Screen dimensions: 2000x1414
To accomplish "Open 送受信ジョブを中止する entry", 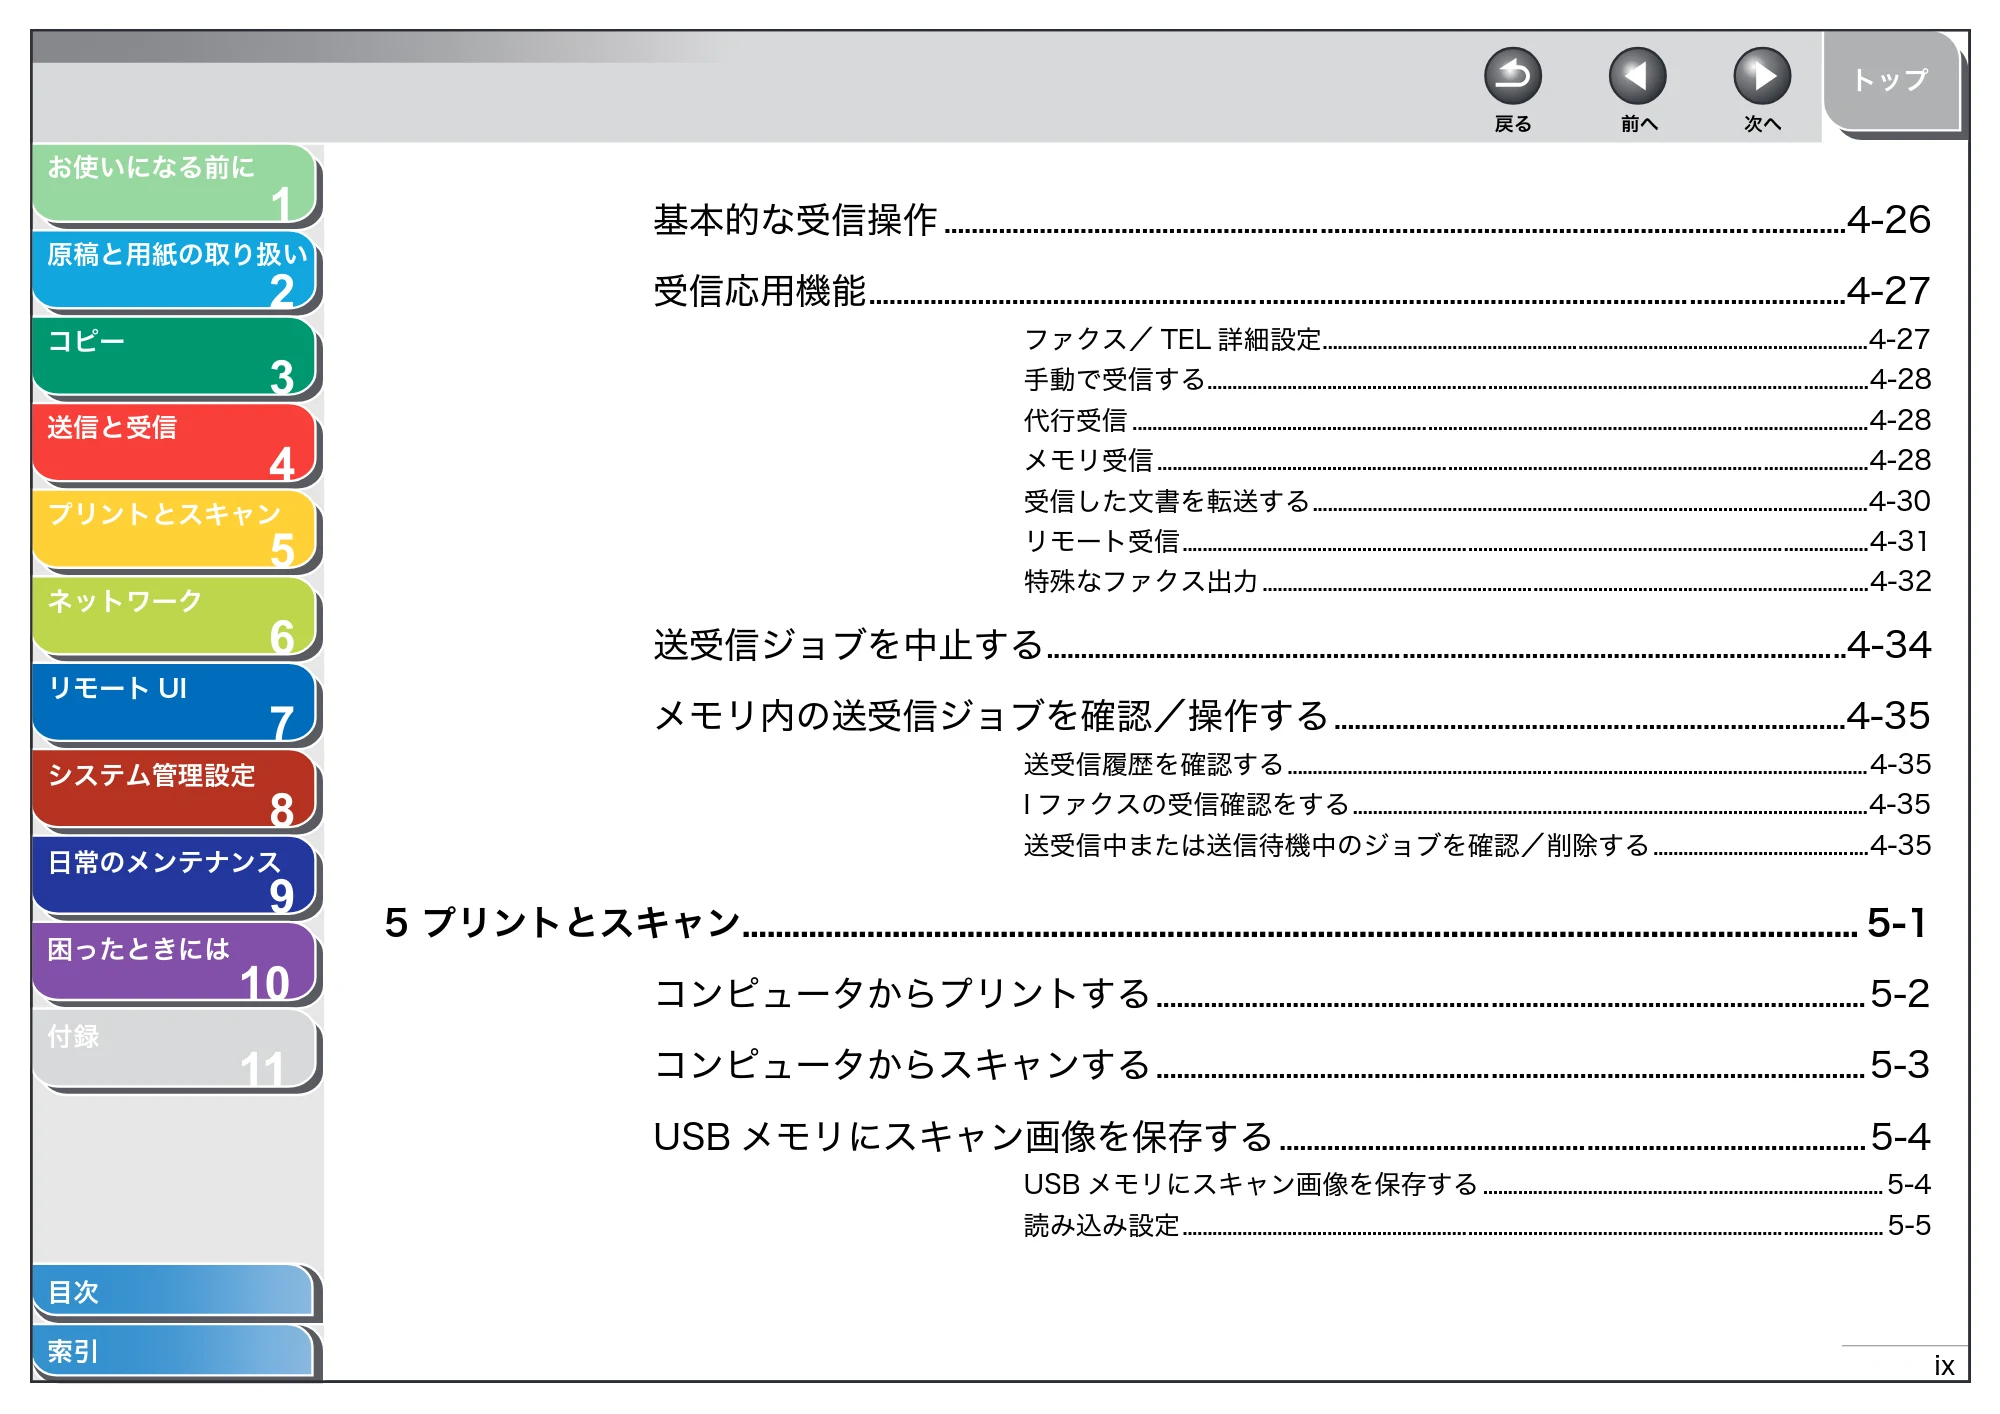I will [1291, 645].
